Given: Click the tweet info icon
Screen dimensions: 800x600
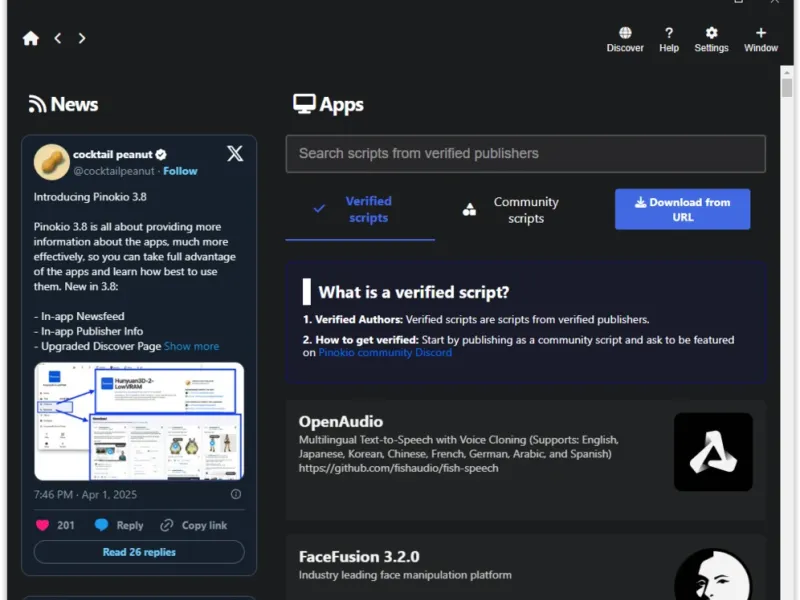Looking at the screenshot, I should tap(236, 494).
